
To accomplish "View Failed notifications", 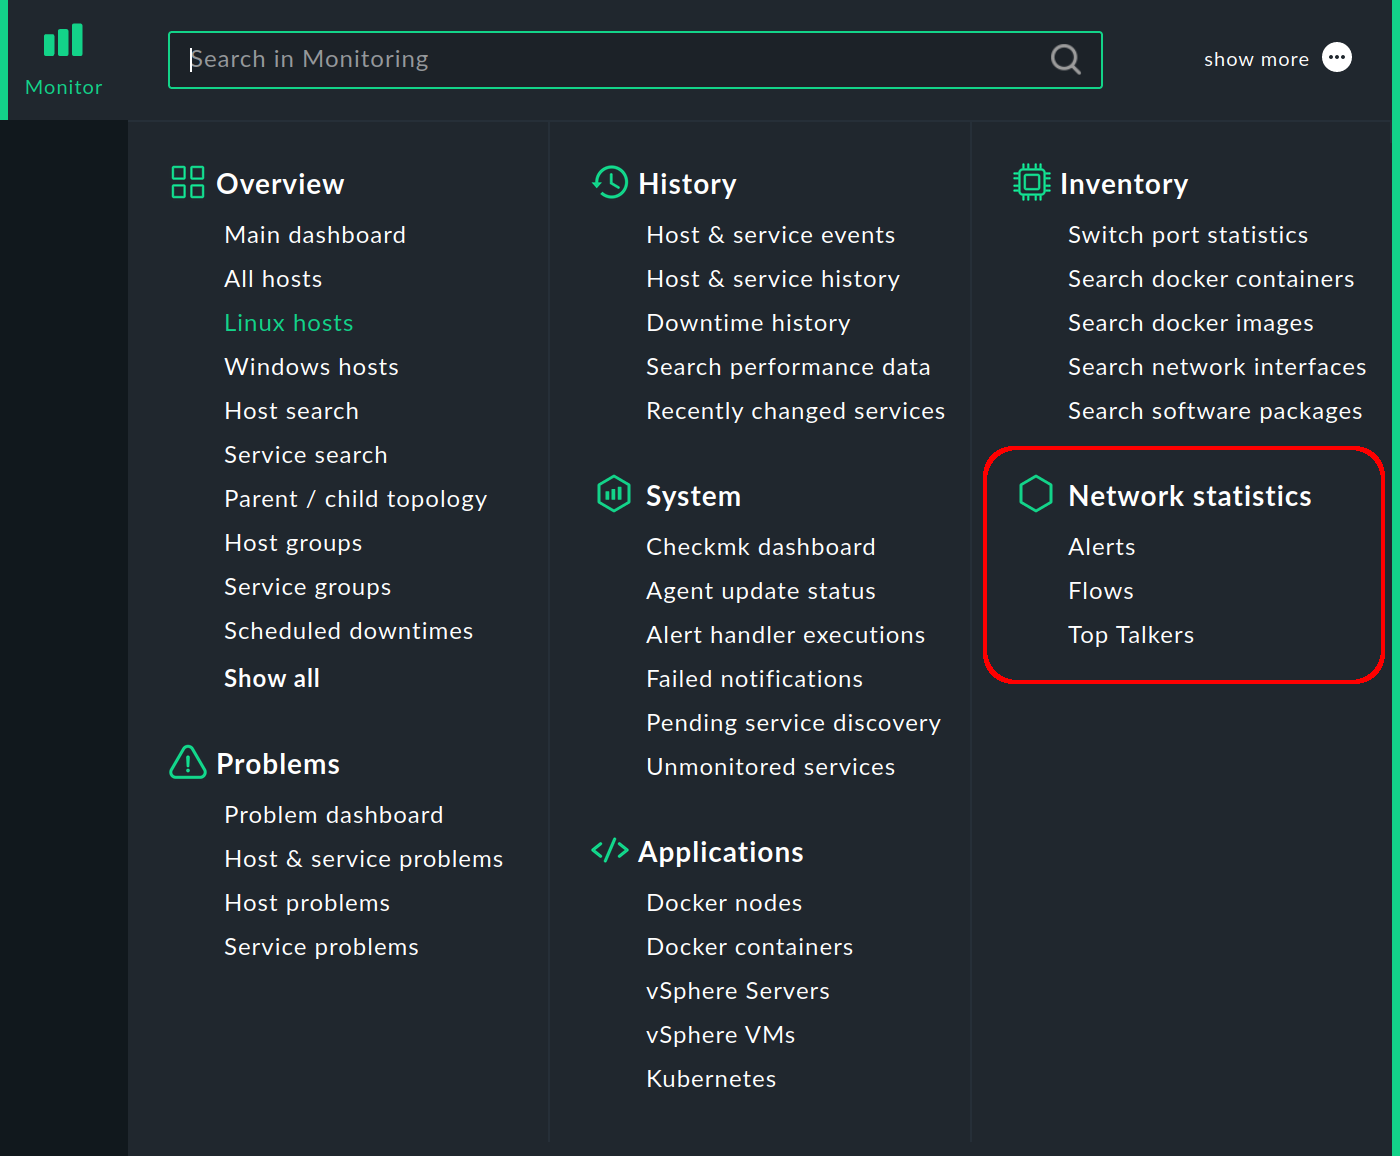I will (x=754, y=678).
